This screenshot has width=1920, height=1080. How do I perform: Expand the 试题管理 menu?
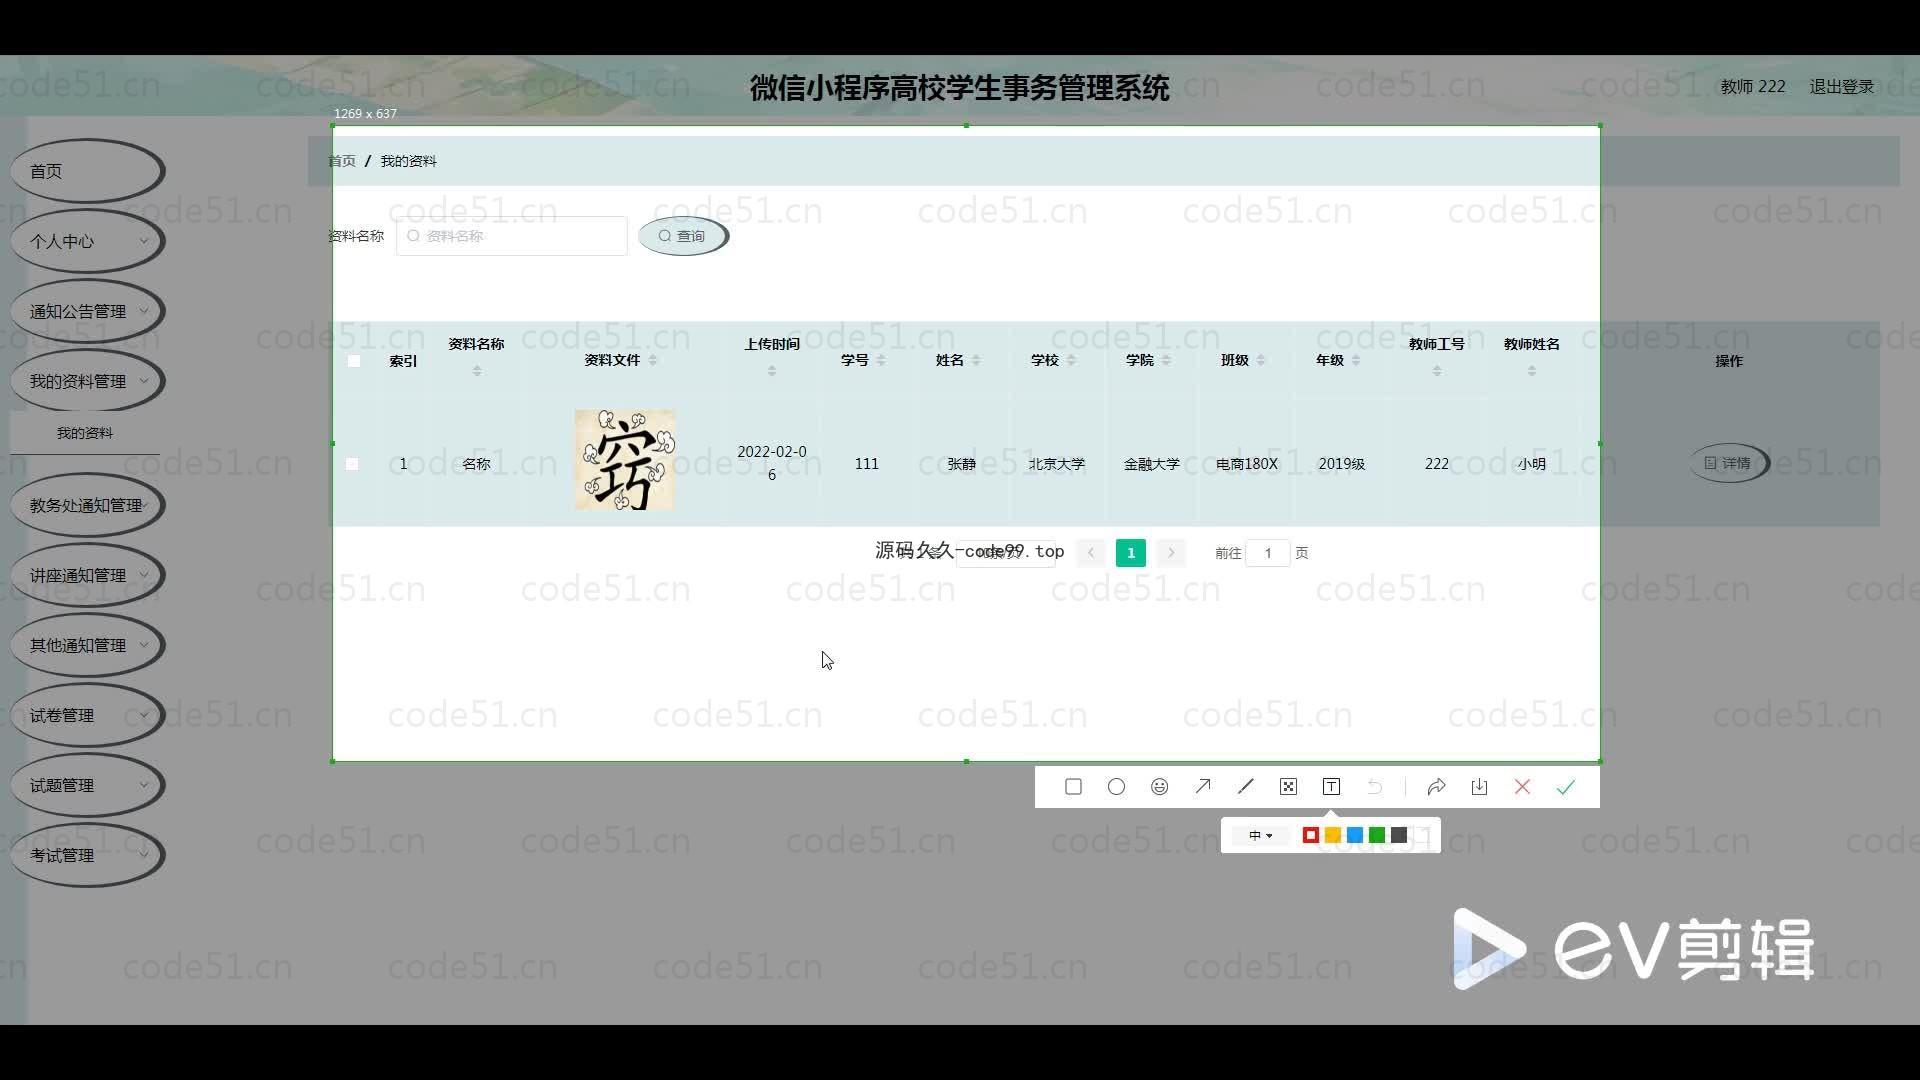coord(86,785)
